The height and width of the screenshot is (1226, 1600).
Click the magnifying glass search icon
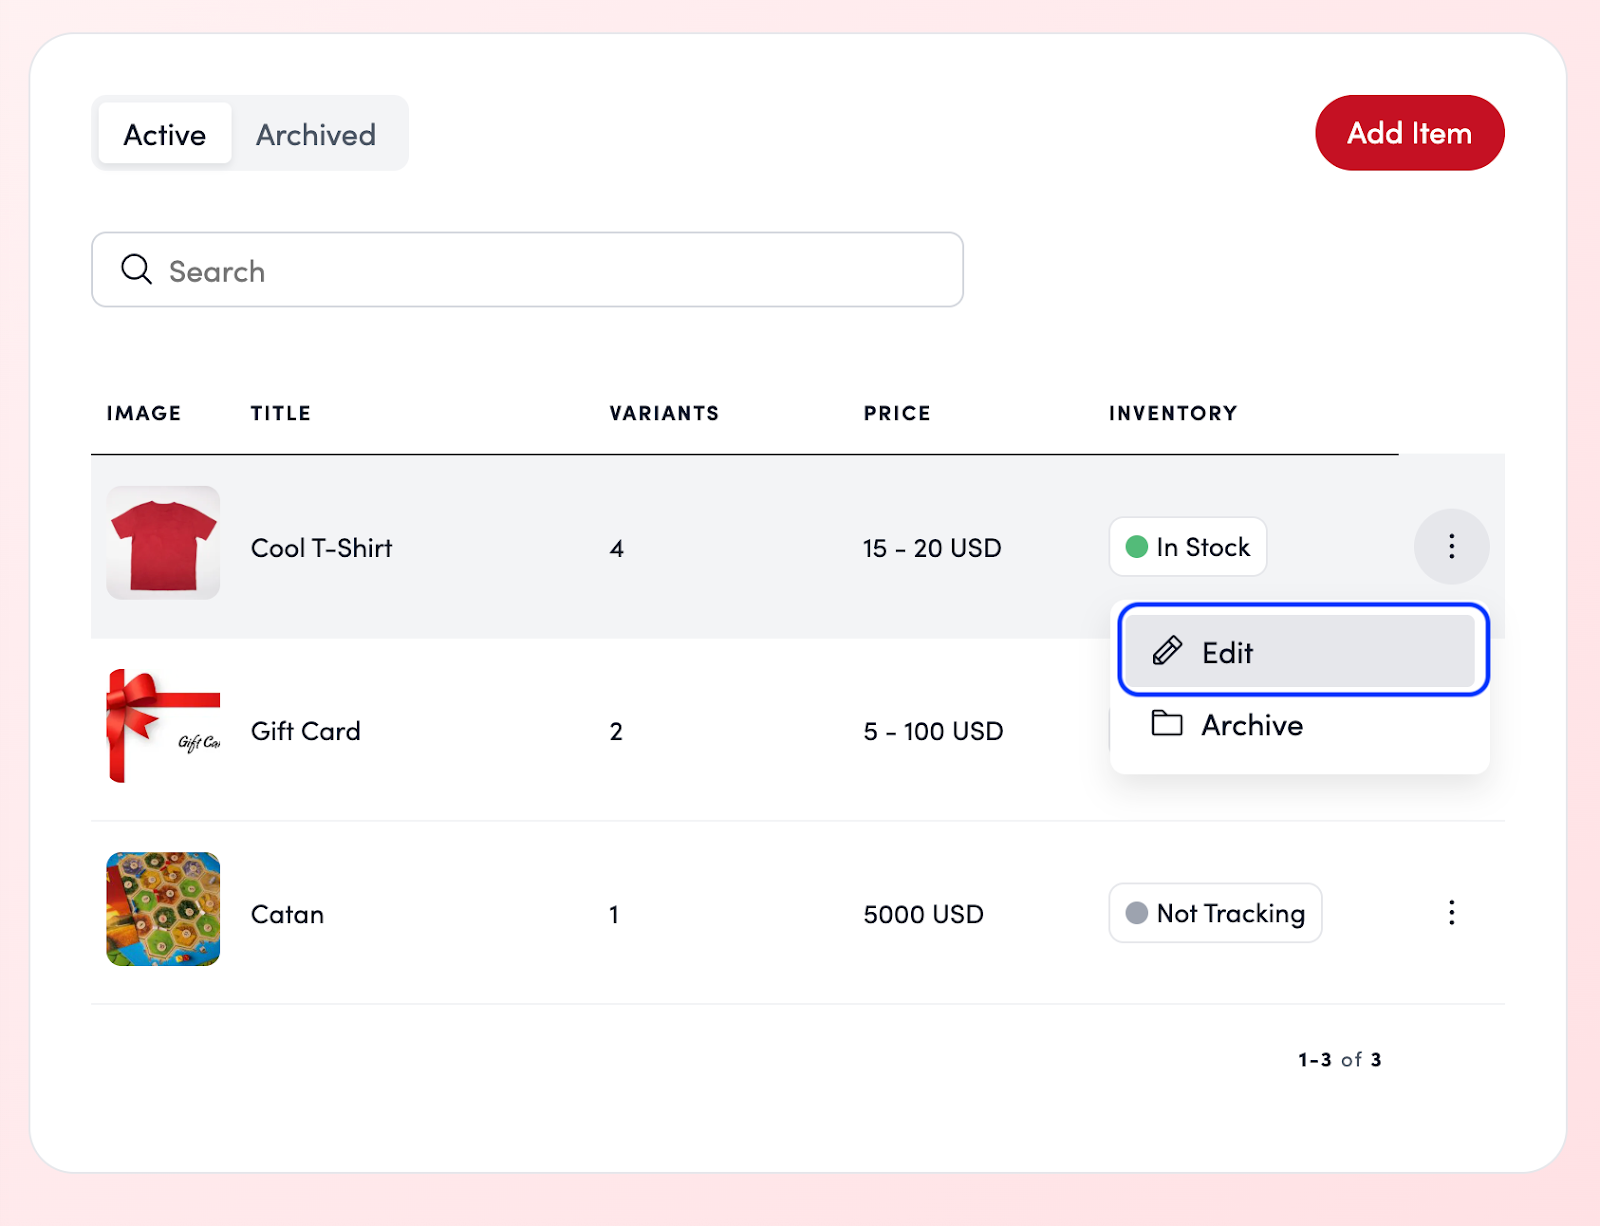point(136,270)
